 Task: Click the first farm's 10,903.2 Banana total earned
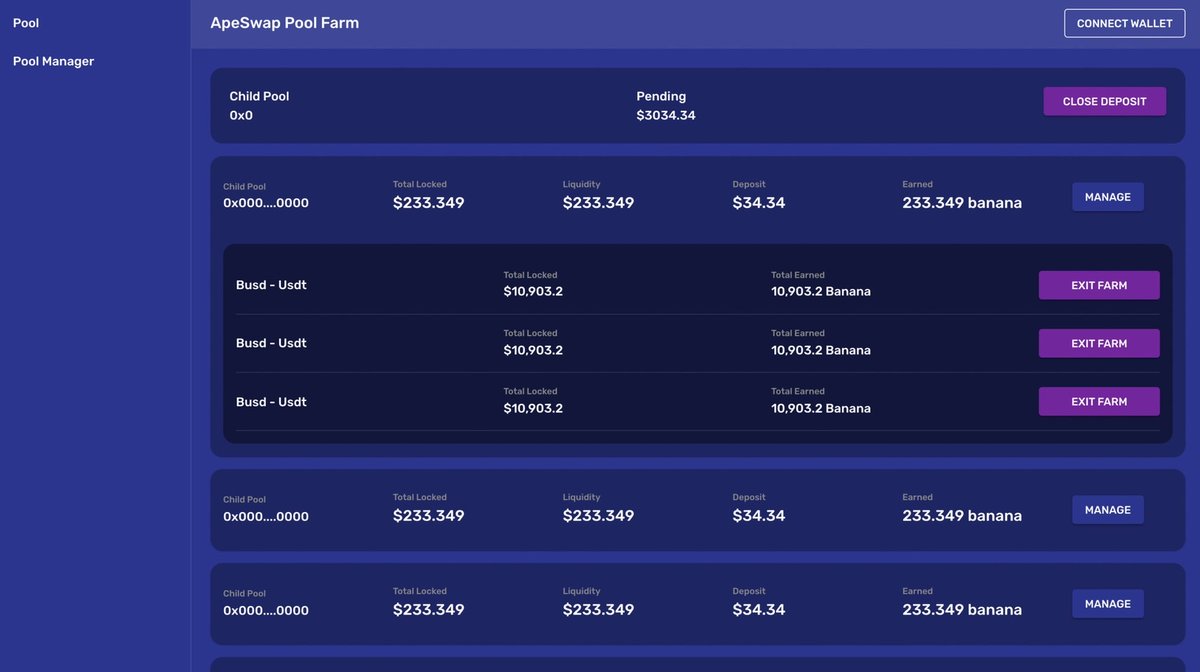[x=821, y=292]
